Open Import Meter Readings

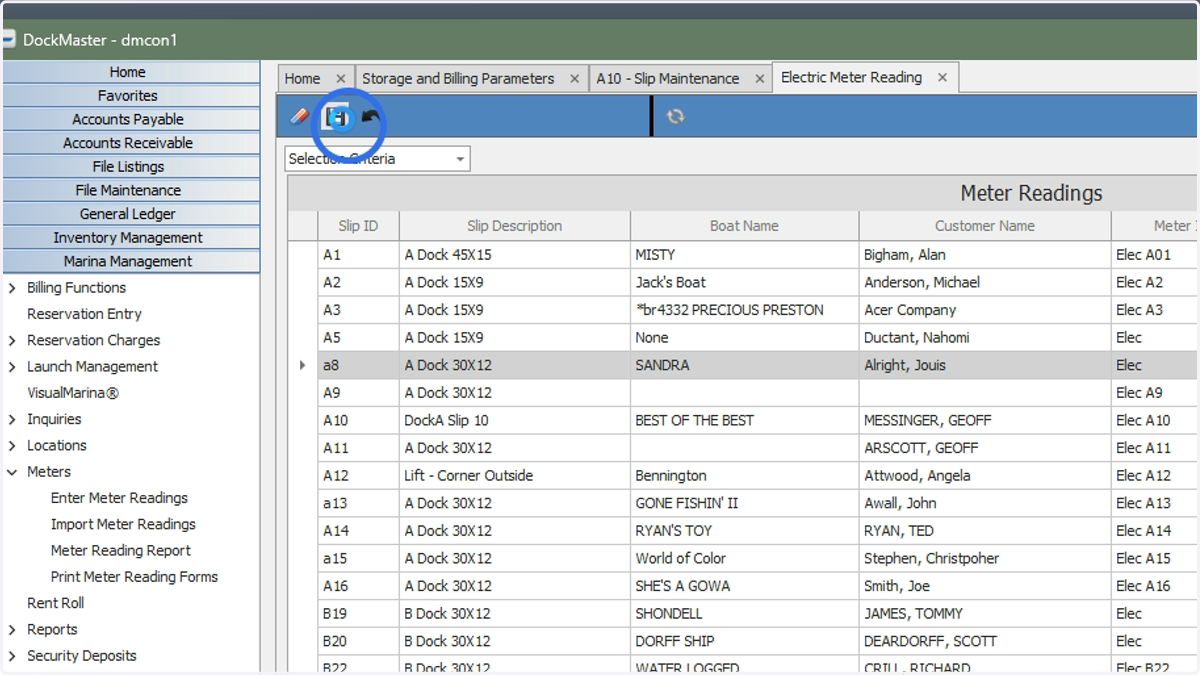(x=123, y=524)
